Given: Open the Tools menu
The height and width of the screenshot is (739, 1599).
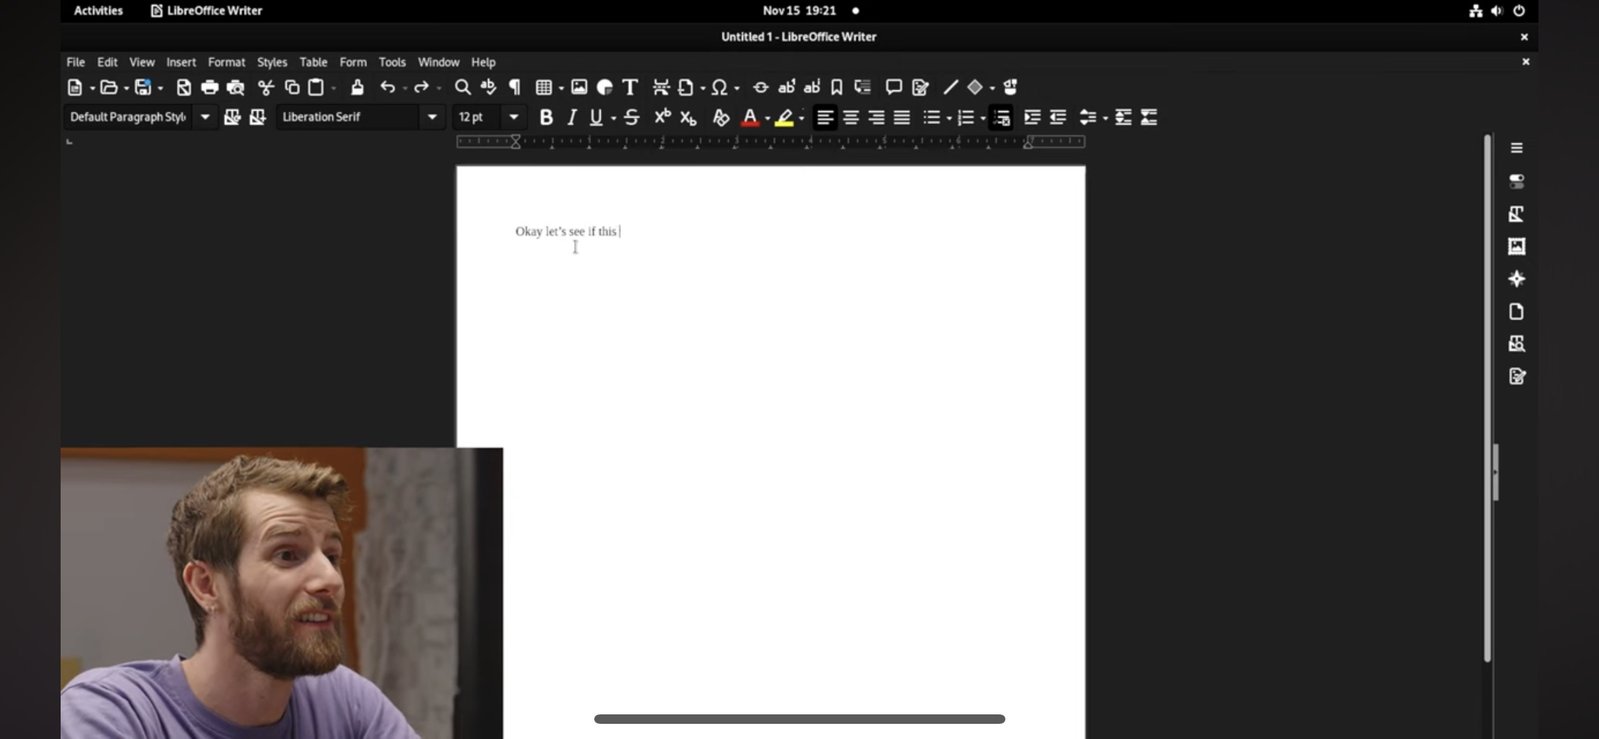Looking at the screenshot, I should 392,62.
